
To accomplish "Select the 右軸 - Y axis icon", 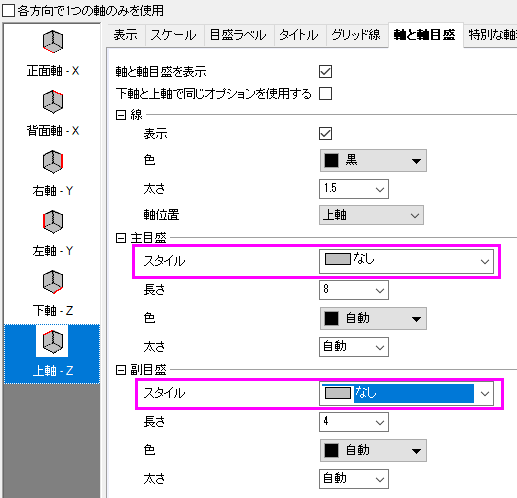I will (x=53, y=162).
